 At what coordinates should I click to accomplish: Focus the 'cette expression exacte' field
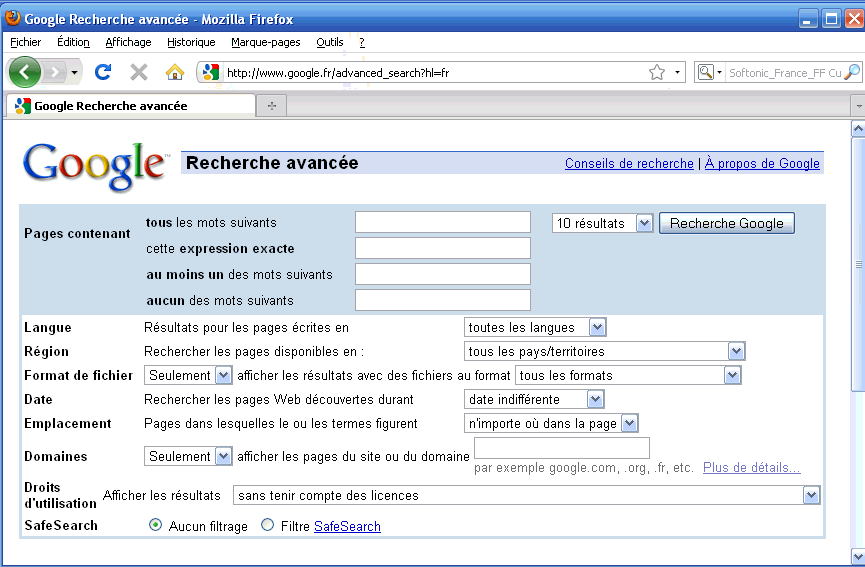[442, 248]
